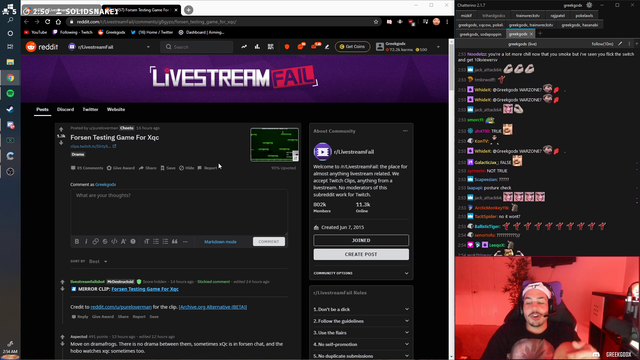Reload the browser page

[x=47, y=22]
